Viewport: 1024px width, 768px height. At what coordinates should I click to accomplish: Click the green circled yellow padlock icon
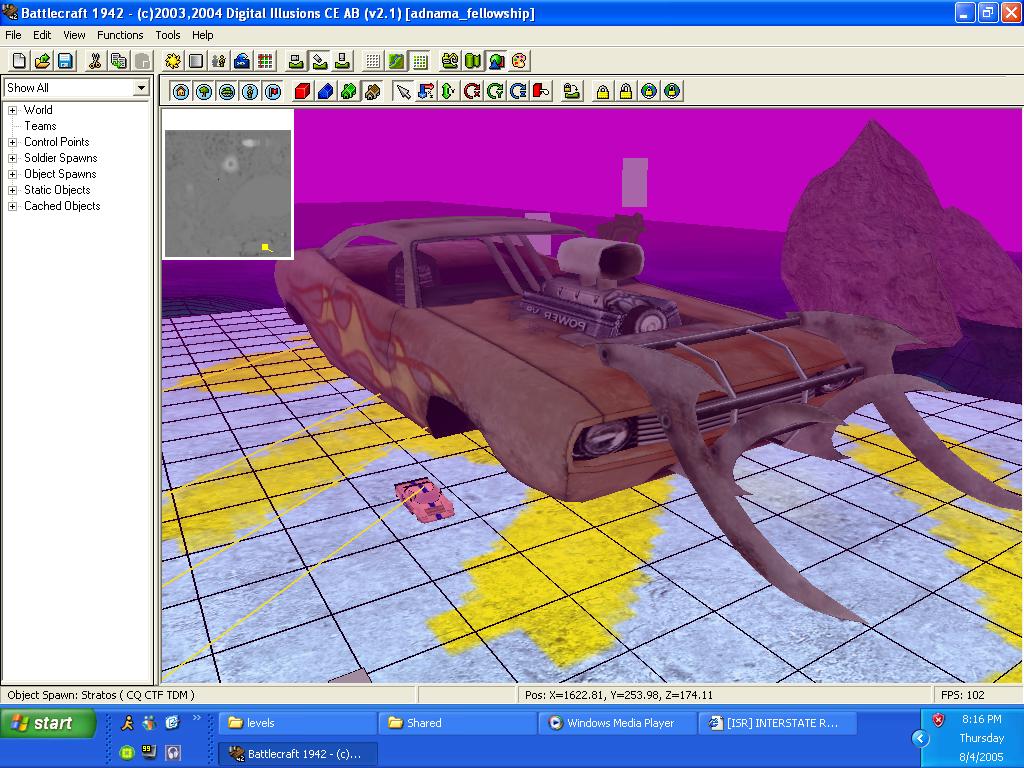672,91
